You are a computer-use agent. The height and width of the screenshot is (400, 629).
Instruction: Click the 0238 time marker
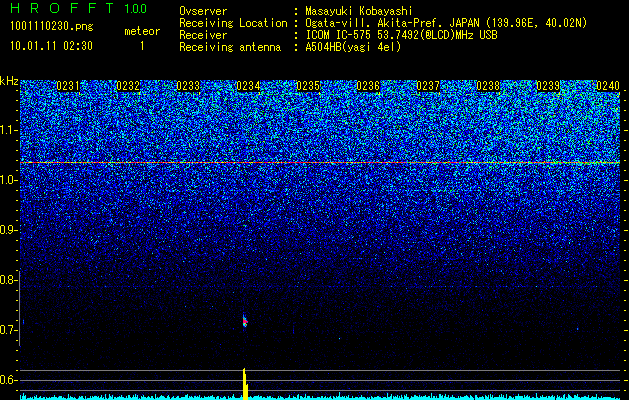(488, 86)
